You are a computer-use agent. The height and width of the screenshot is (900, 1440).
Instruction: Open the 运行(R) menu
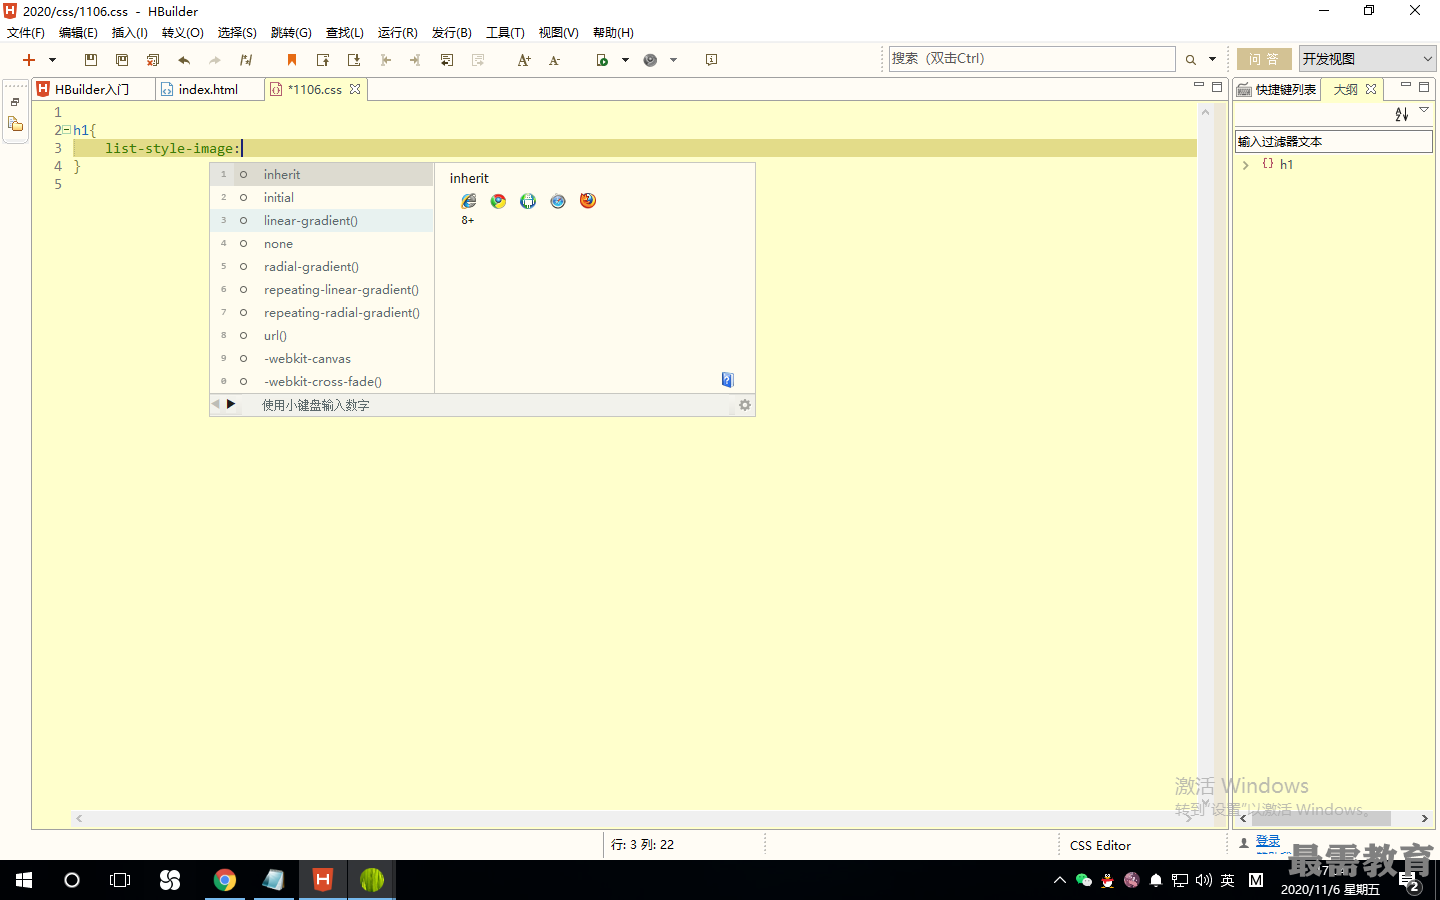click(398, 33)
